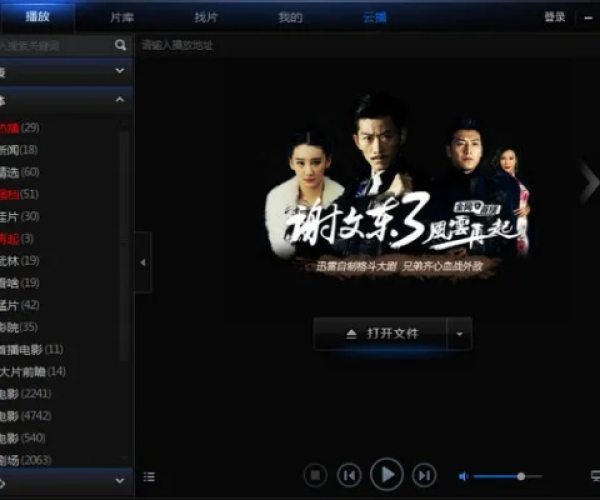
Task: Open the 武林 (19) channel
Action: pyautogui.click(x=19, y=261)
